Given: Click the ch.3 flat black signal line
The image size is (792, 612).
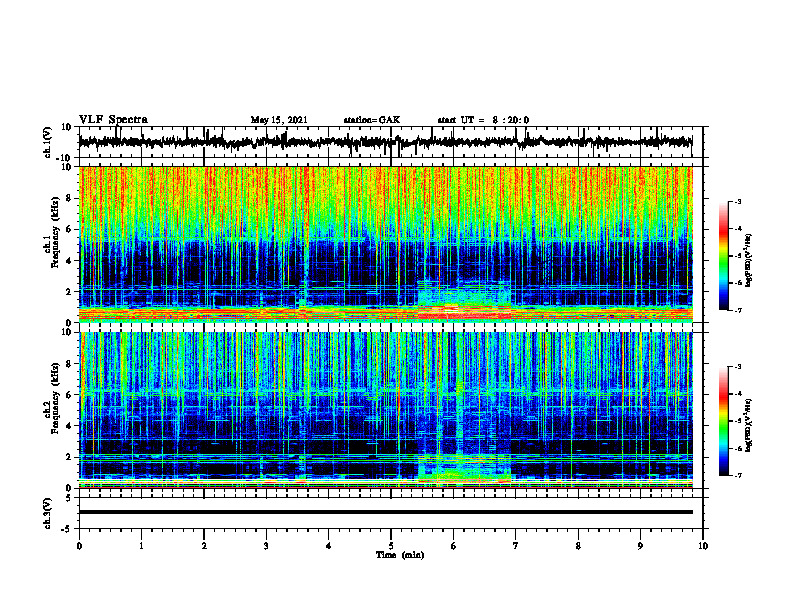Looking at the screenshot, I should (x=385, y=512).
